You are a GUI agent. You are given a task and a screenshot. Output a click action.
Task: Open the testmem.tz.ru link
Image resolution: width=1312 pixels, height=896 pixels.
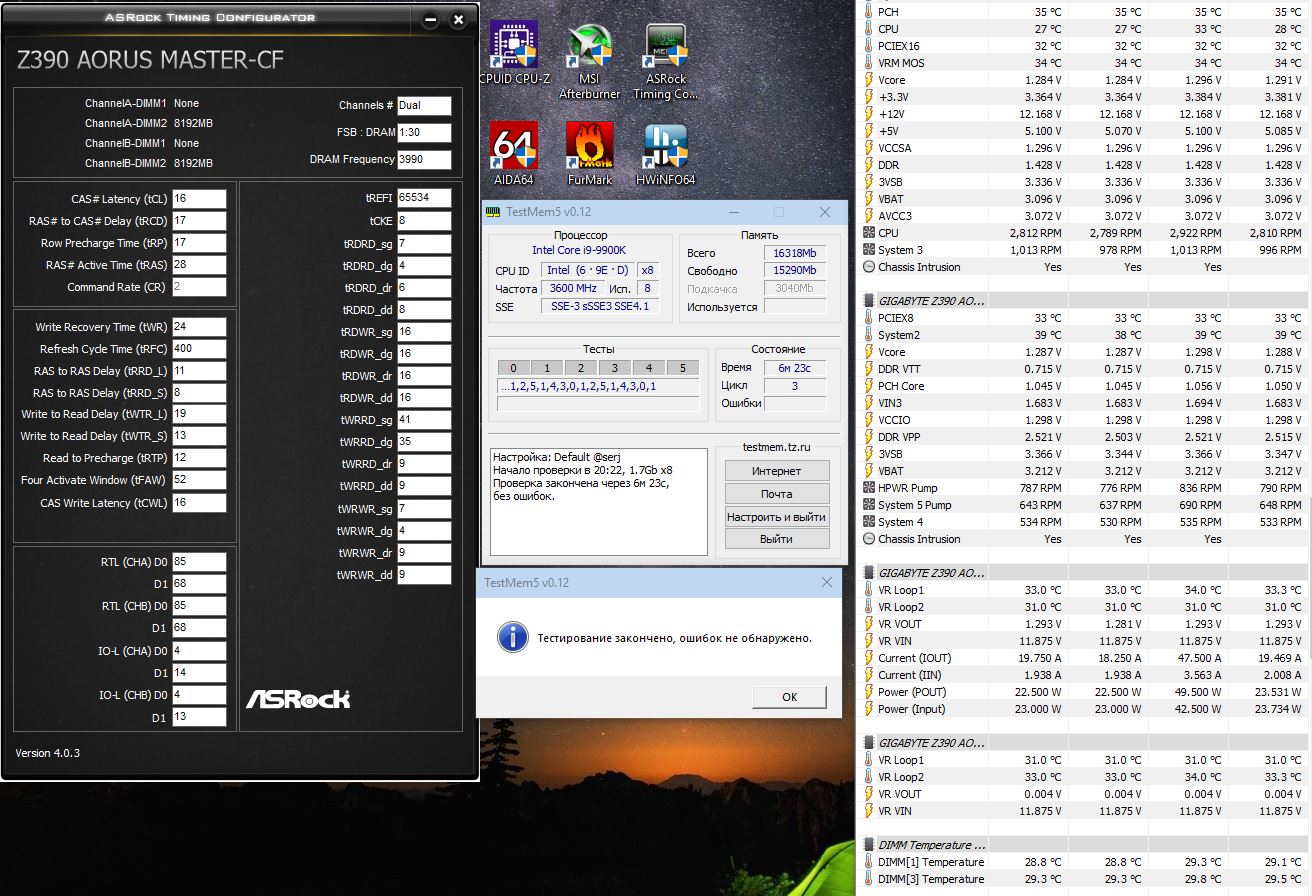click(777, 447)
